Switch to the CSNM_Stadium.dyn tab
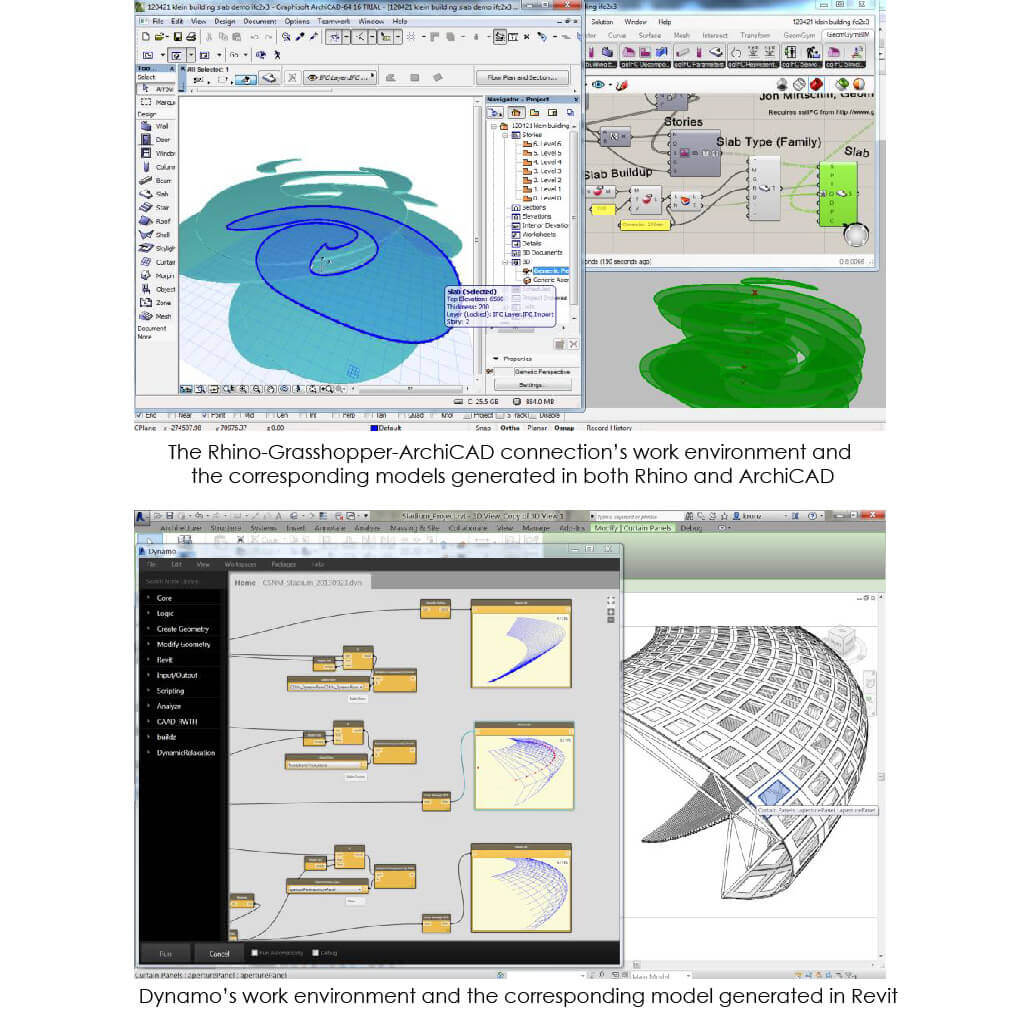The height and width of the screenshot is (1020, 1020). pos(310,582)
